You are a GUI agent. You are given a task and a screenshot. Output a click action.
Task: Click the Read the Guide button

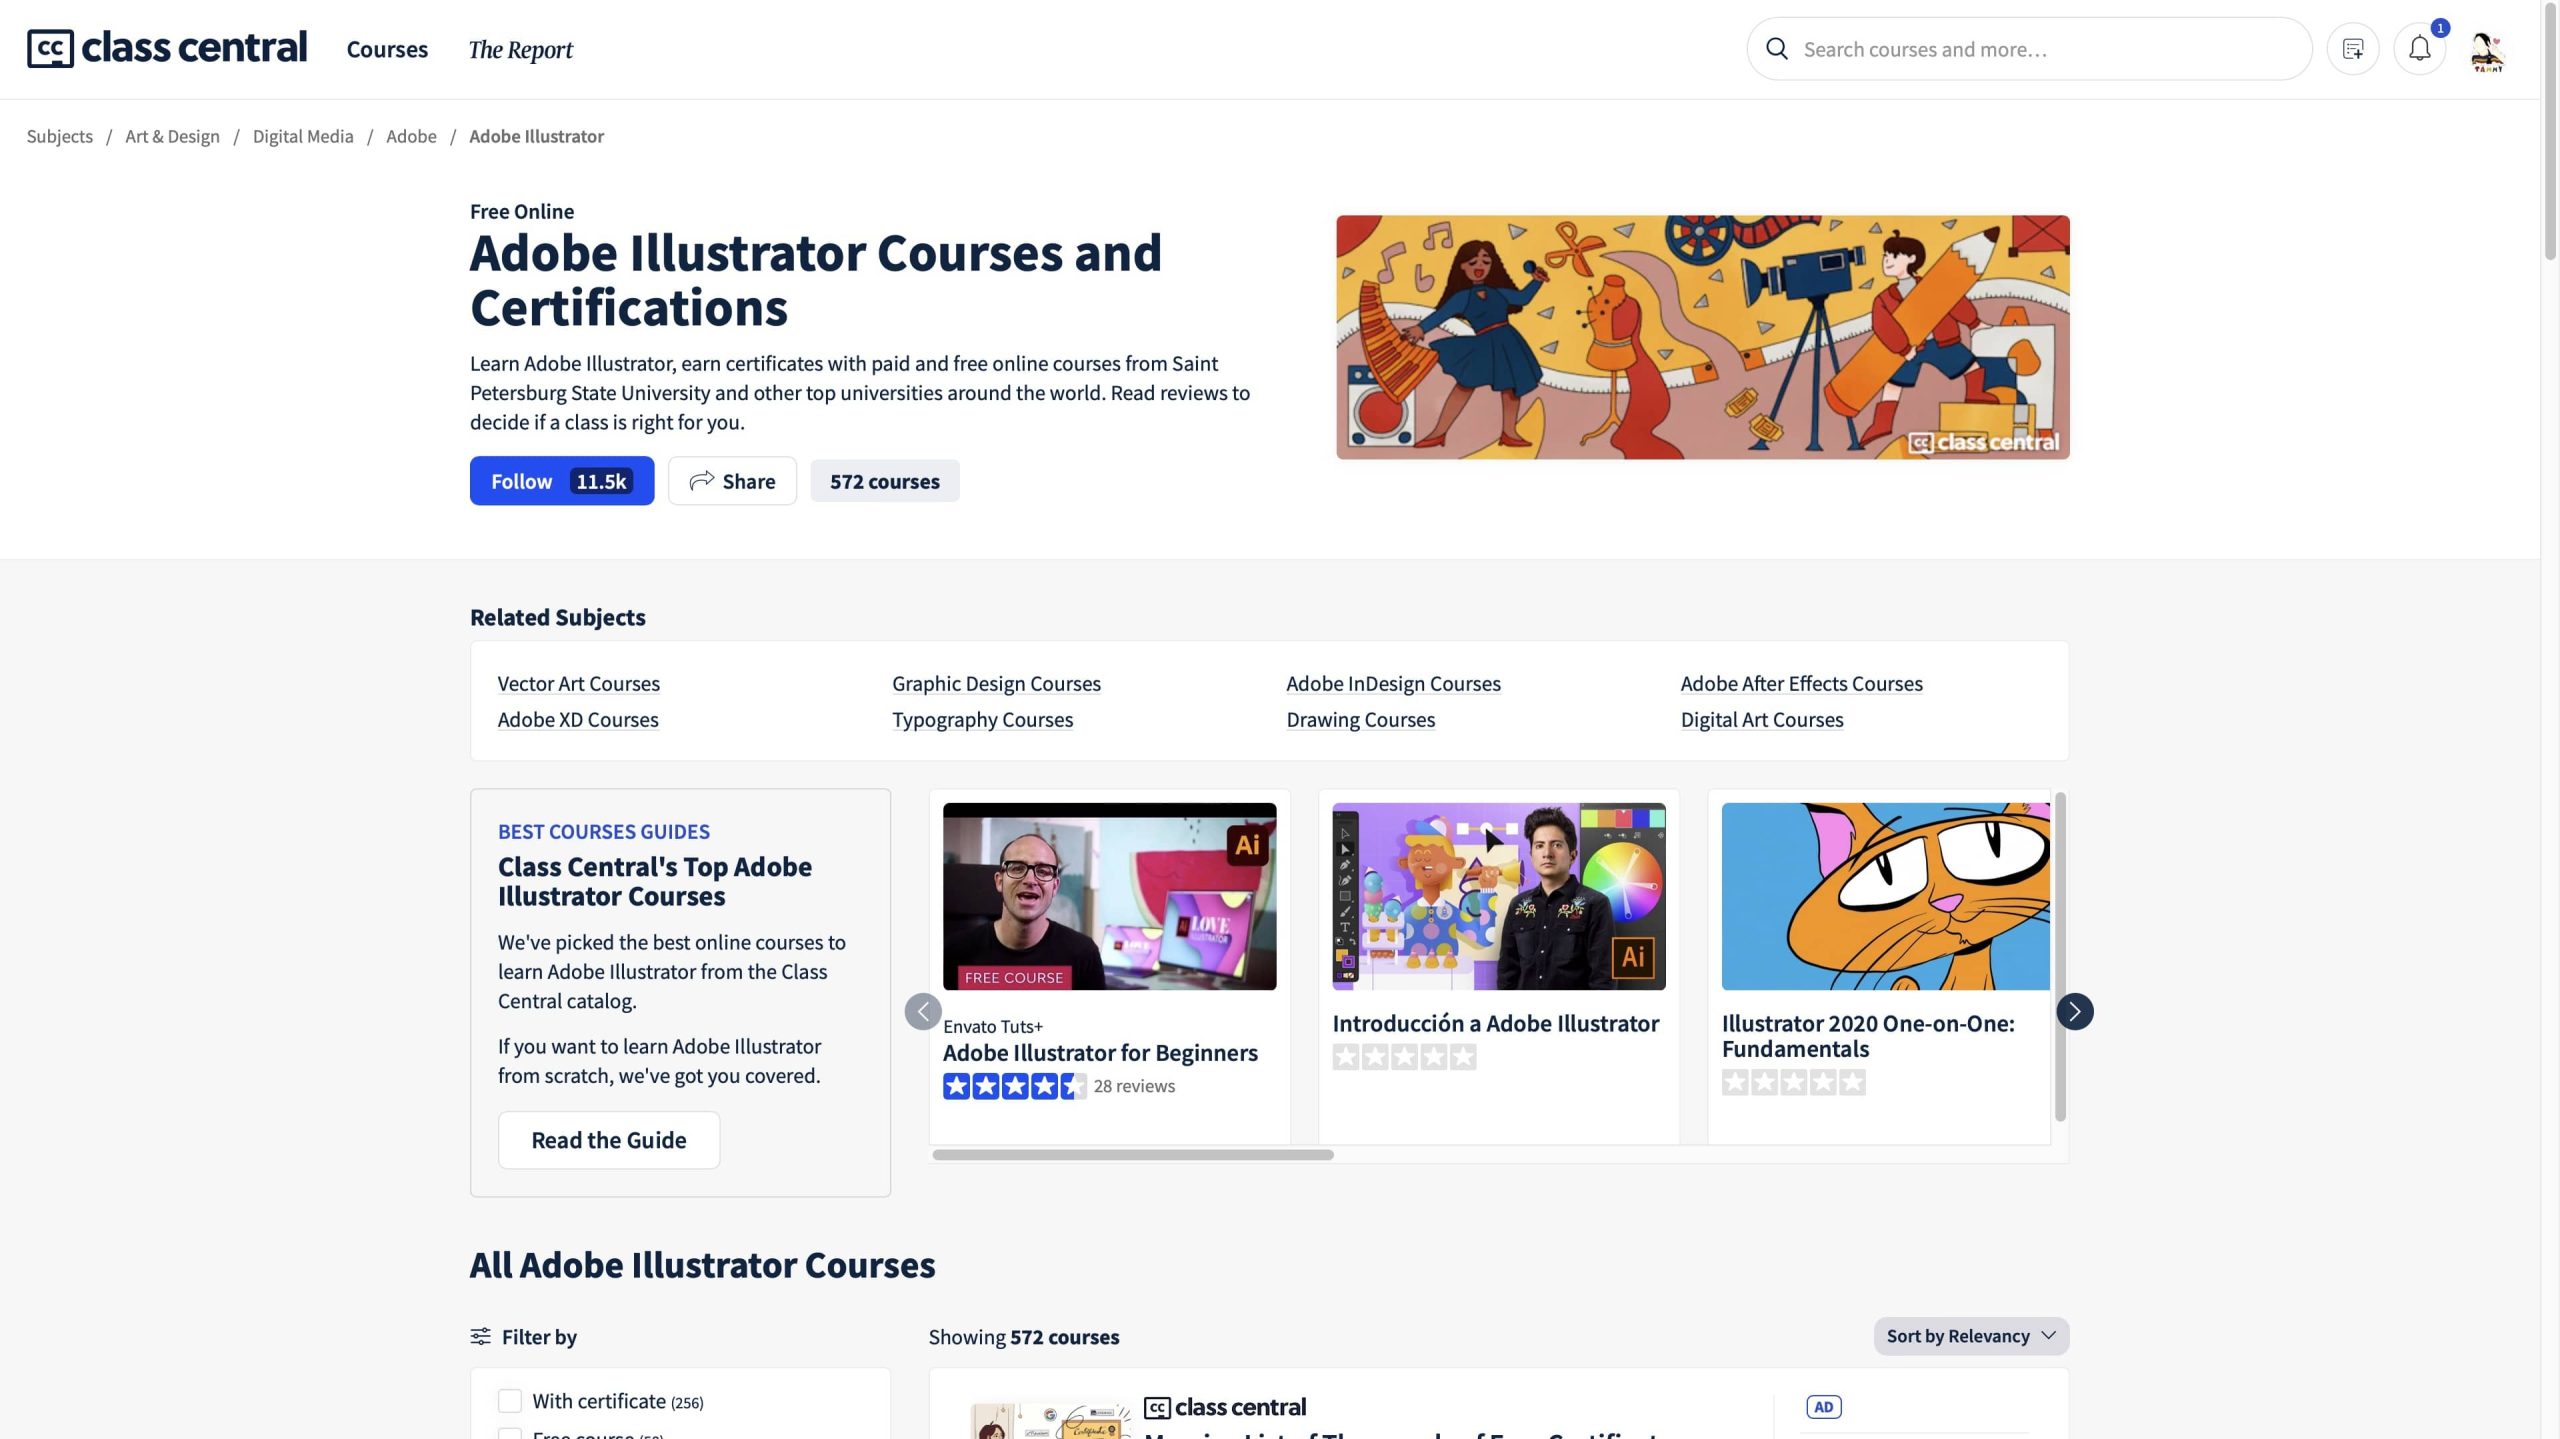coord(608,1140)
